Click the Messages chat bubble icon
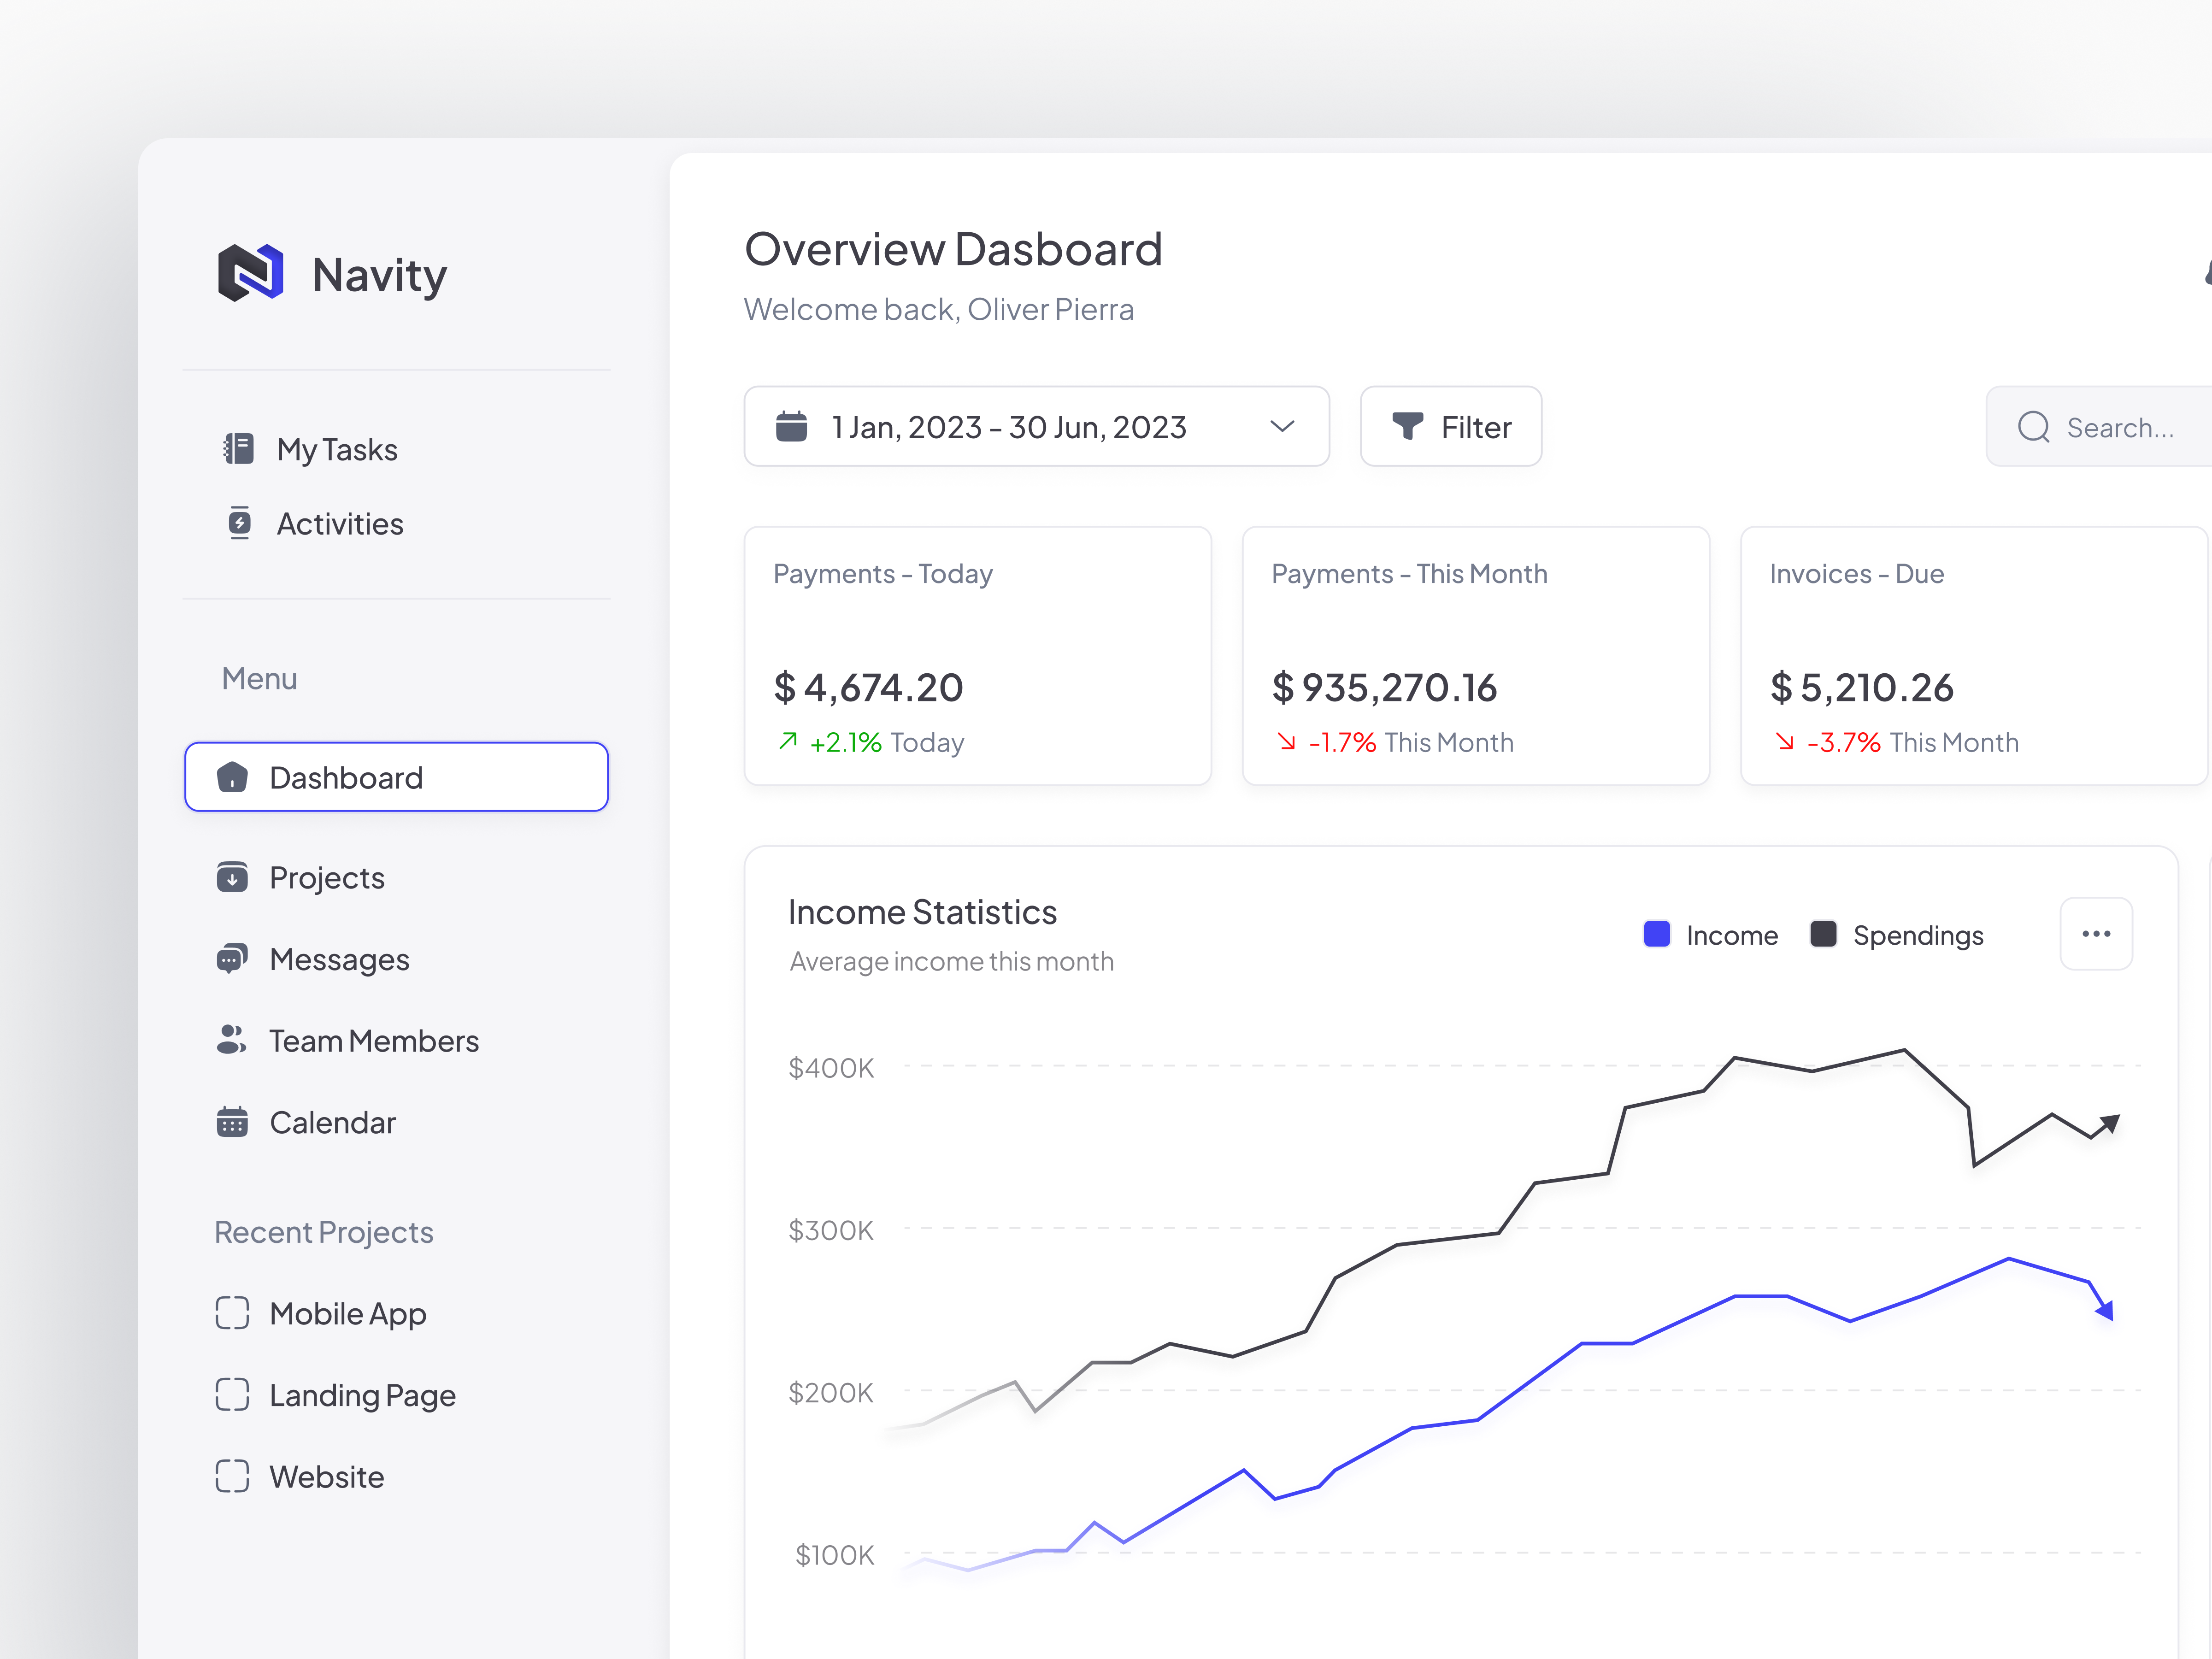Viewport: 2212px width, 1659px height. pyautogui.click(x=233, y=958)
